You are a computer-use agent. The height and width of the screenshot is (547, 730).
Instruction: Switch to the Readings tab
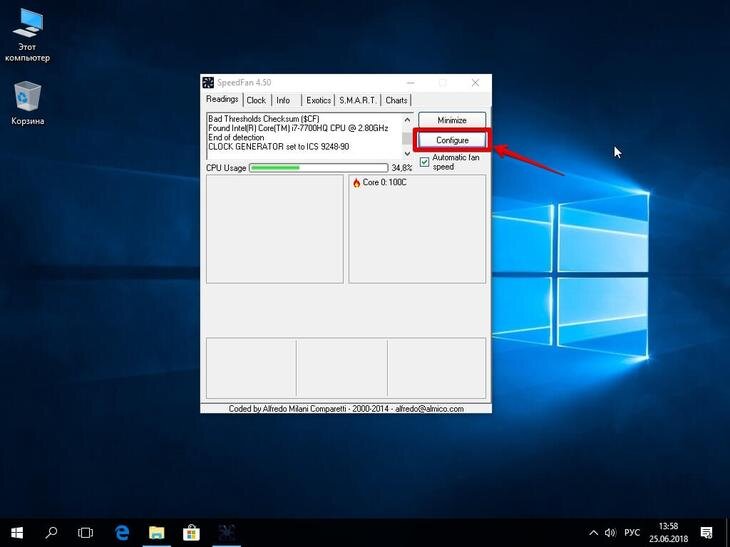point(222,99)
